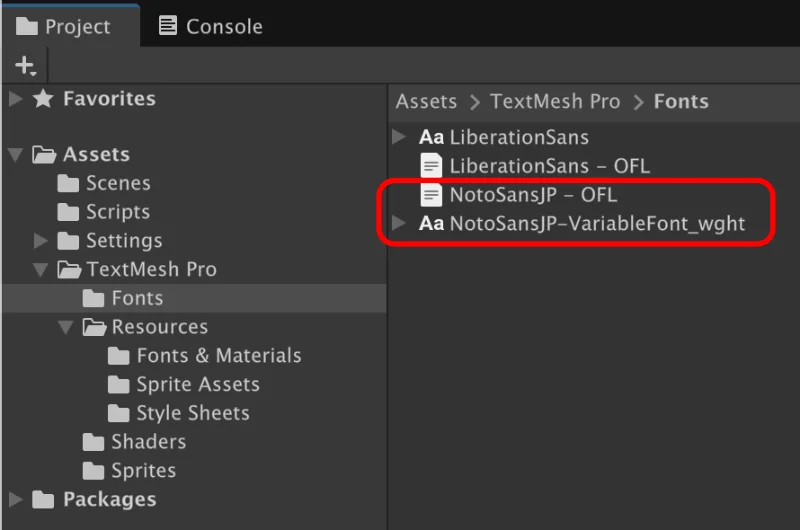Go to TextMesh Pro breadcrumb link
Viewport: 800px width, 530px height.
point(555,102)
